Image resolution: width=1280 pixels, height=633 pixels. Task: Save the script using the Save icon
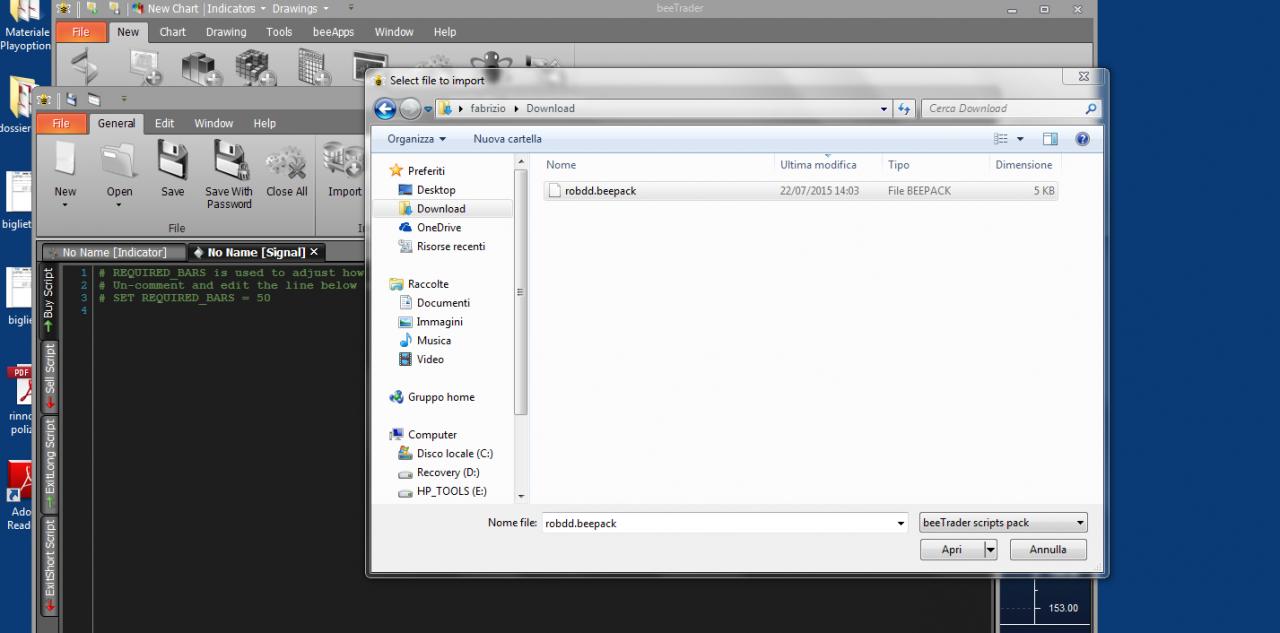tap(173, 160)
